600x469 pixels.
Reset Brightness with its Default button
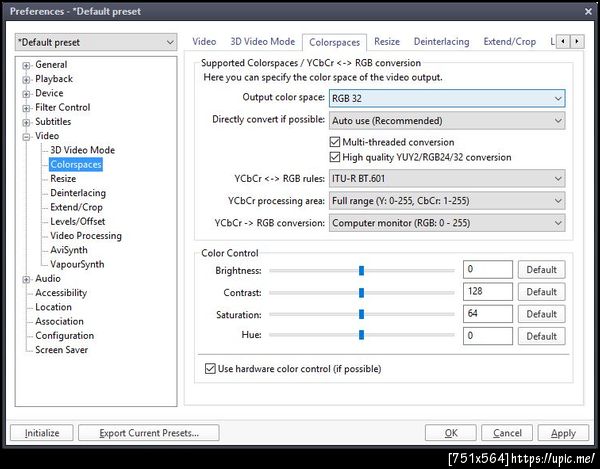click(541, 270)
